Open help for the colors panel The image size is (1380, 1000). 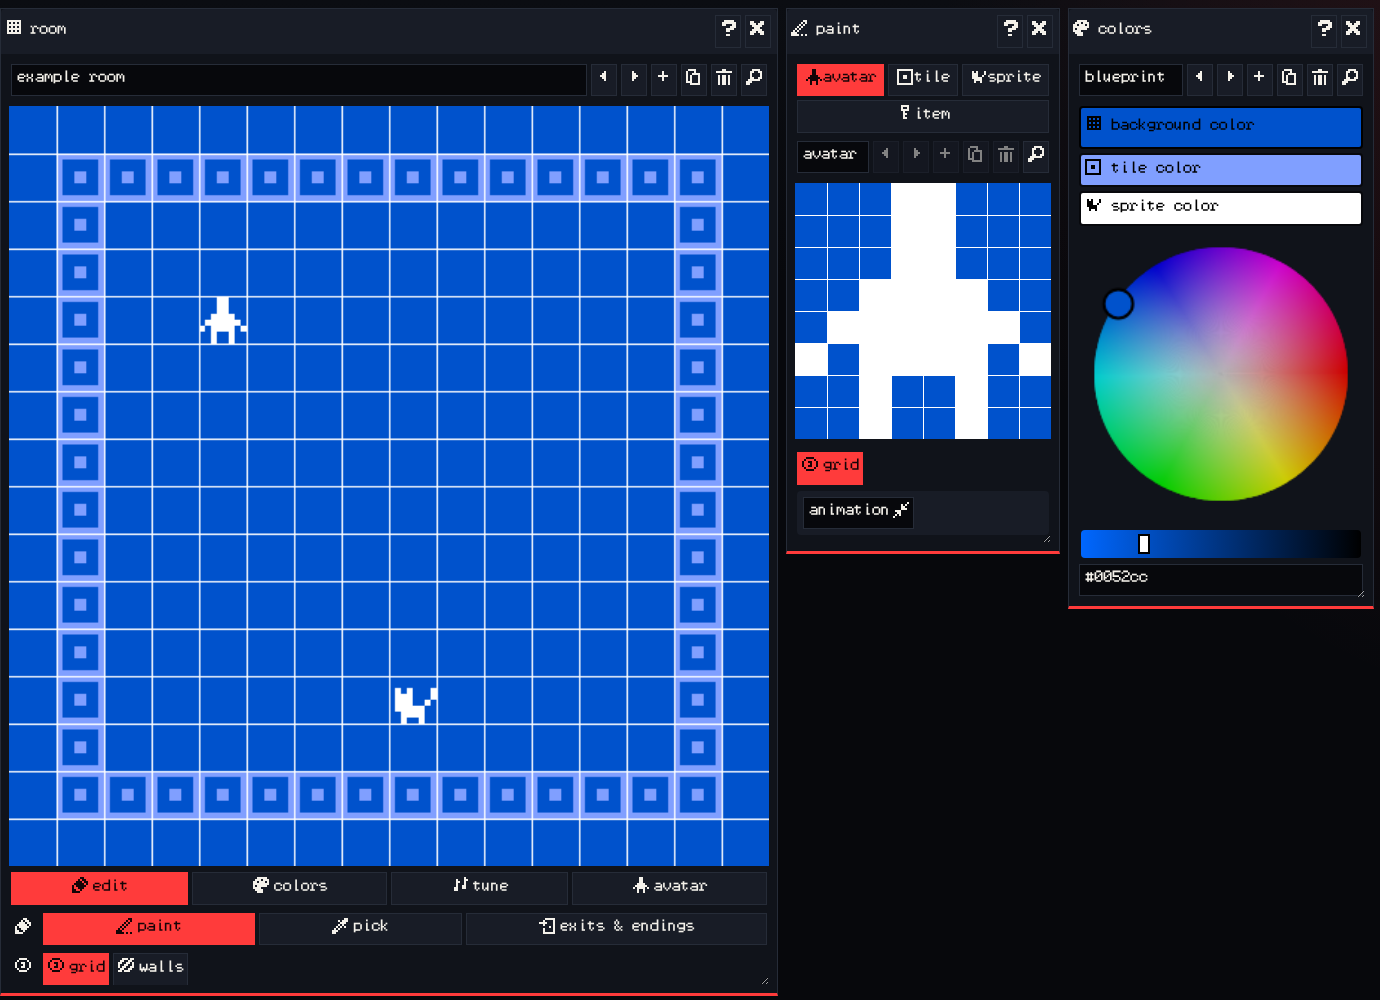coord(1324,29)
